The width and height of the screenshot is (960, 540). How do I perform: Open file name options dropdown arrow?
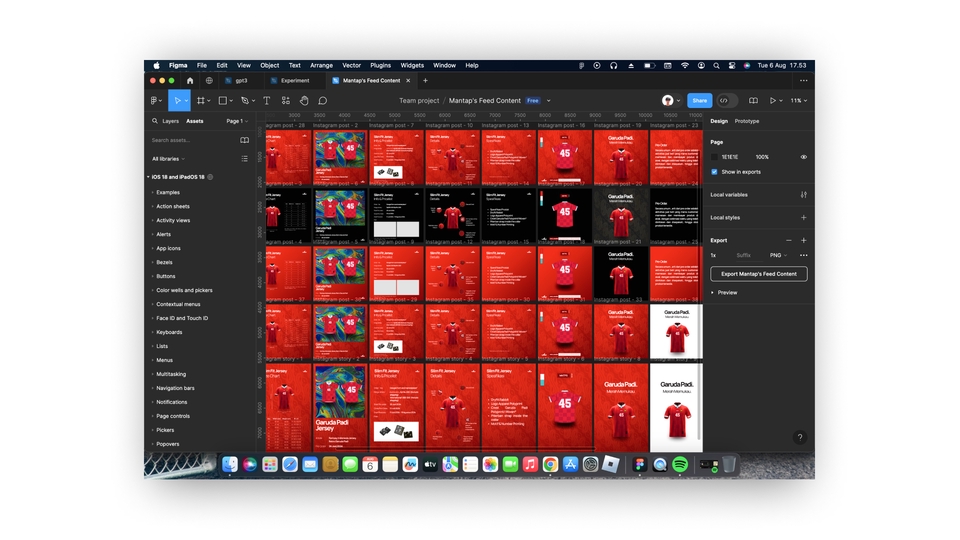coord(549,100)
